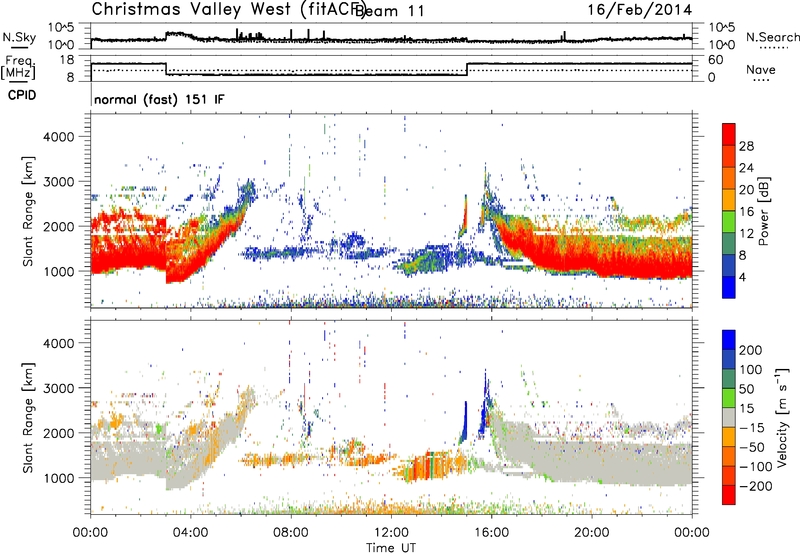
Task: Click the red bottom of velocity colorbar
Action: [x=729, y=495]
